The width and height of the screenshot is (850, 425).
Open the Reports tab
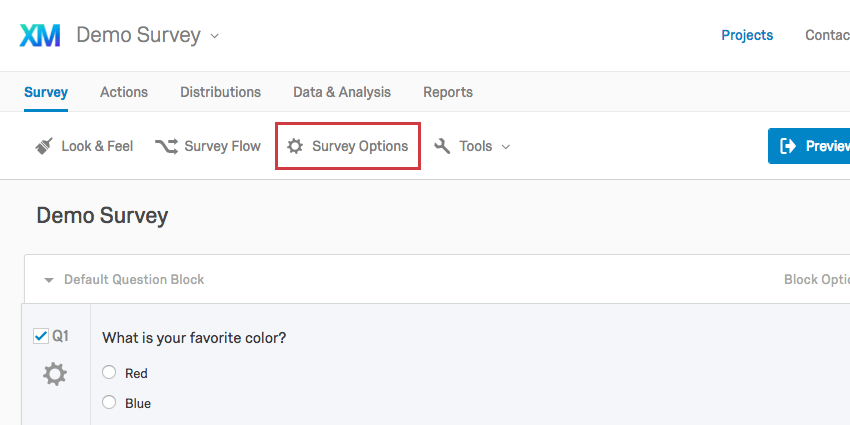point(448,92)
